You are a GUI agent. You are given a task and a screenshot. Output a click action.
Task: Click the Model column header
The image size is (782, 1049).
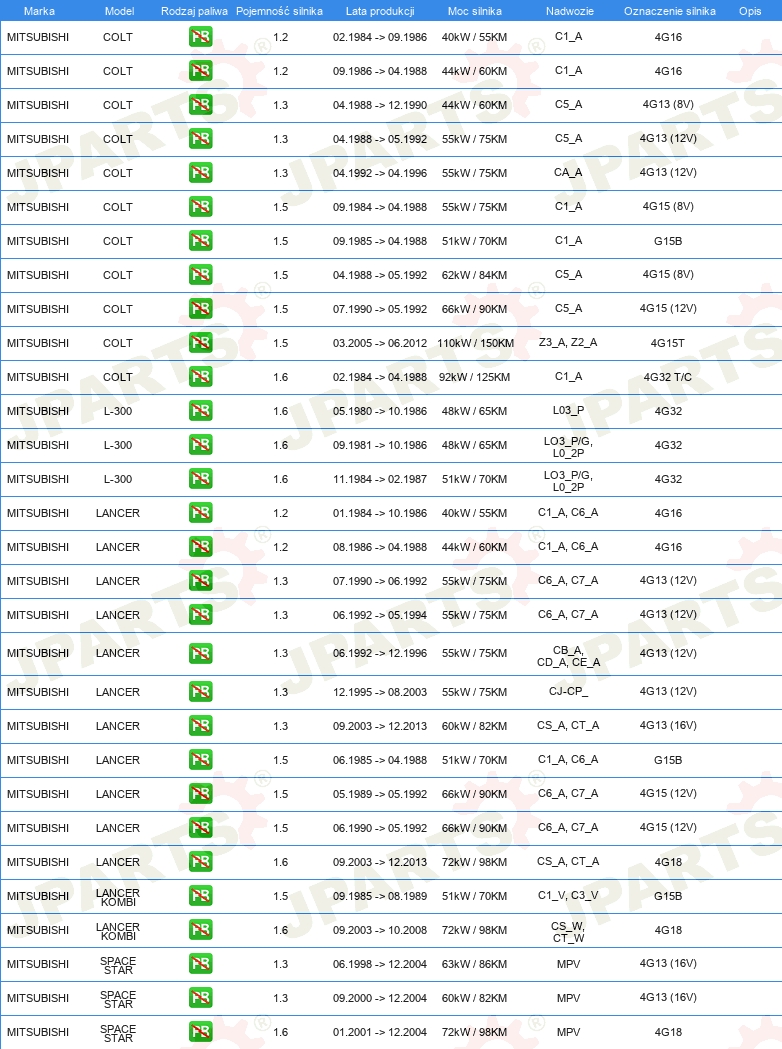tap(119, 11)
